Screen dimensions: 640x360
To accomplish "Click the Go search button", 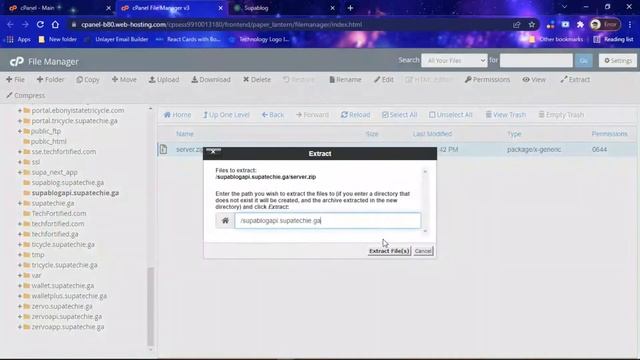I will [583, 60].
